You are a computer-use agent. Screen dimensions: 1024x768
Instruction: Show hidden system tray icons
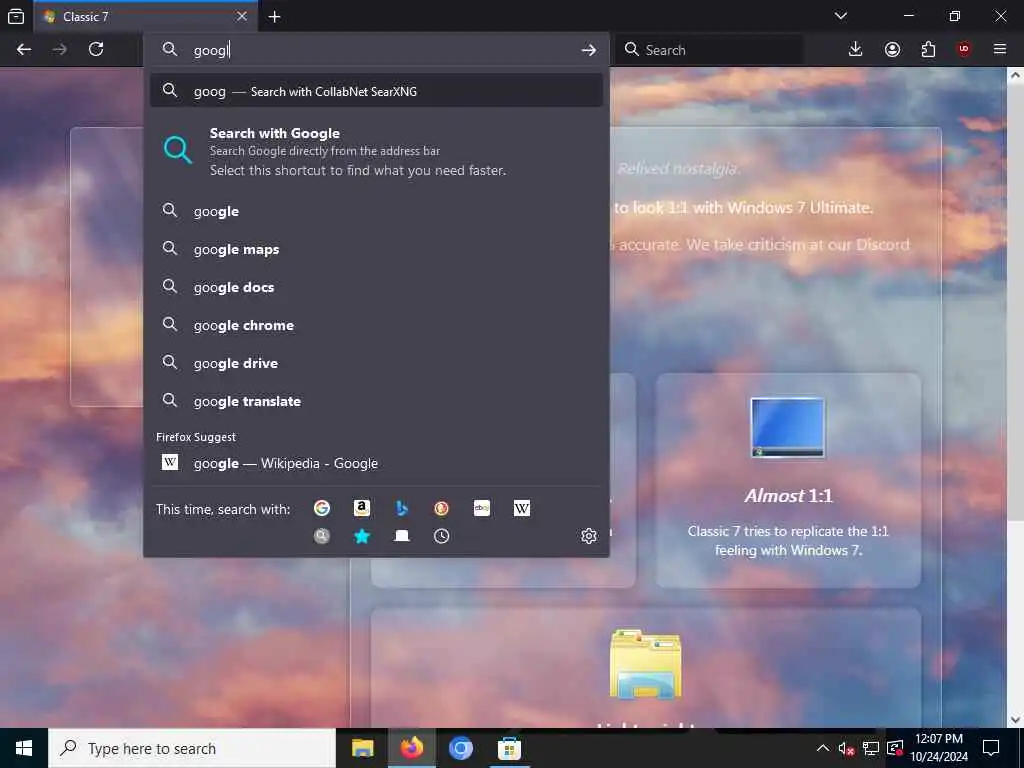(x=823, y=748)
